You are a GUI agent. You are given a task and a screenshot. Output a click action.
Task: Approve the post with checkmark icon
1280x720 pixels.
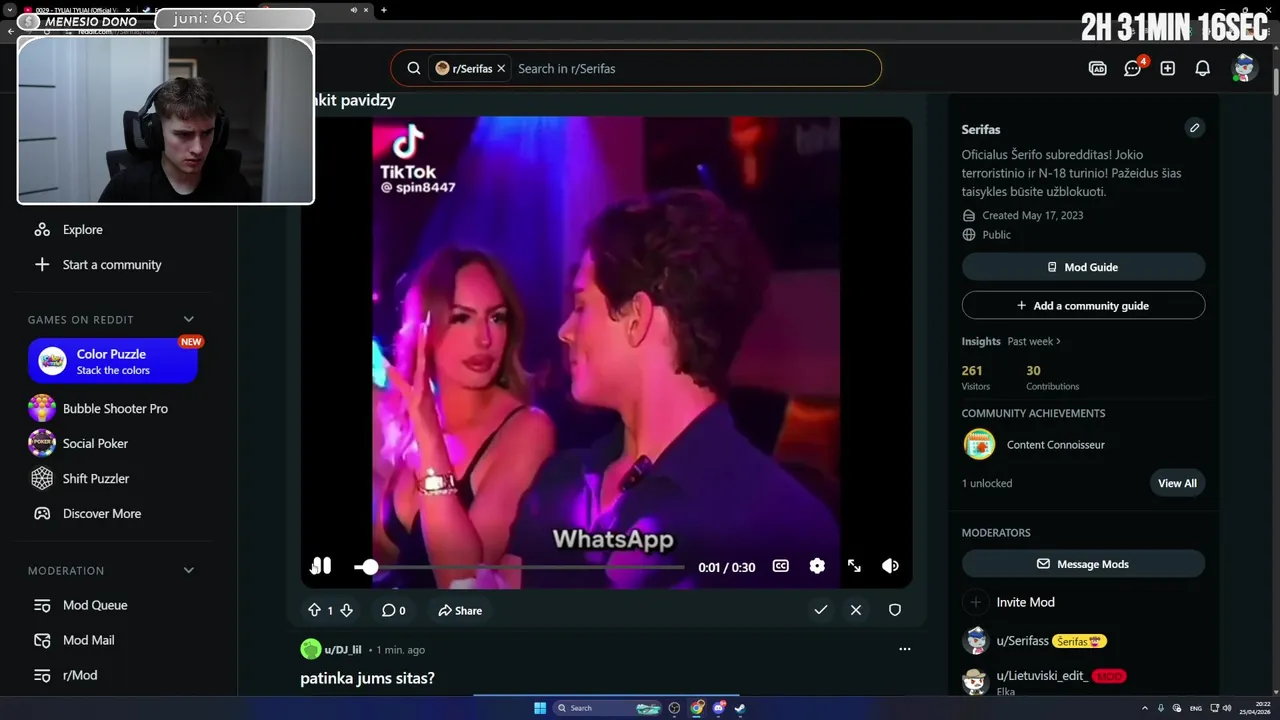[821, 610]
